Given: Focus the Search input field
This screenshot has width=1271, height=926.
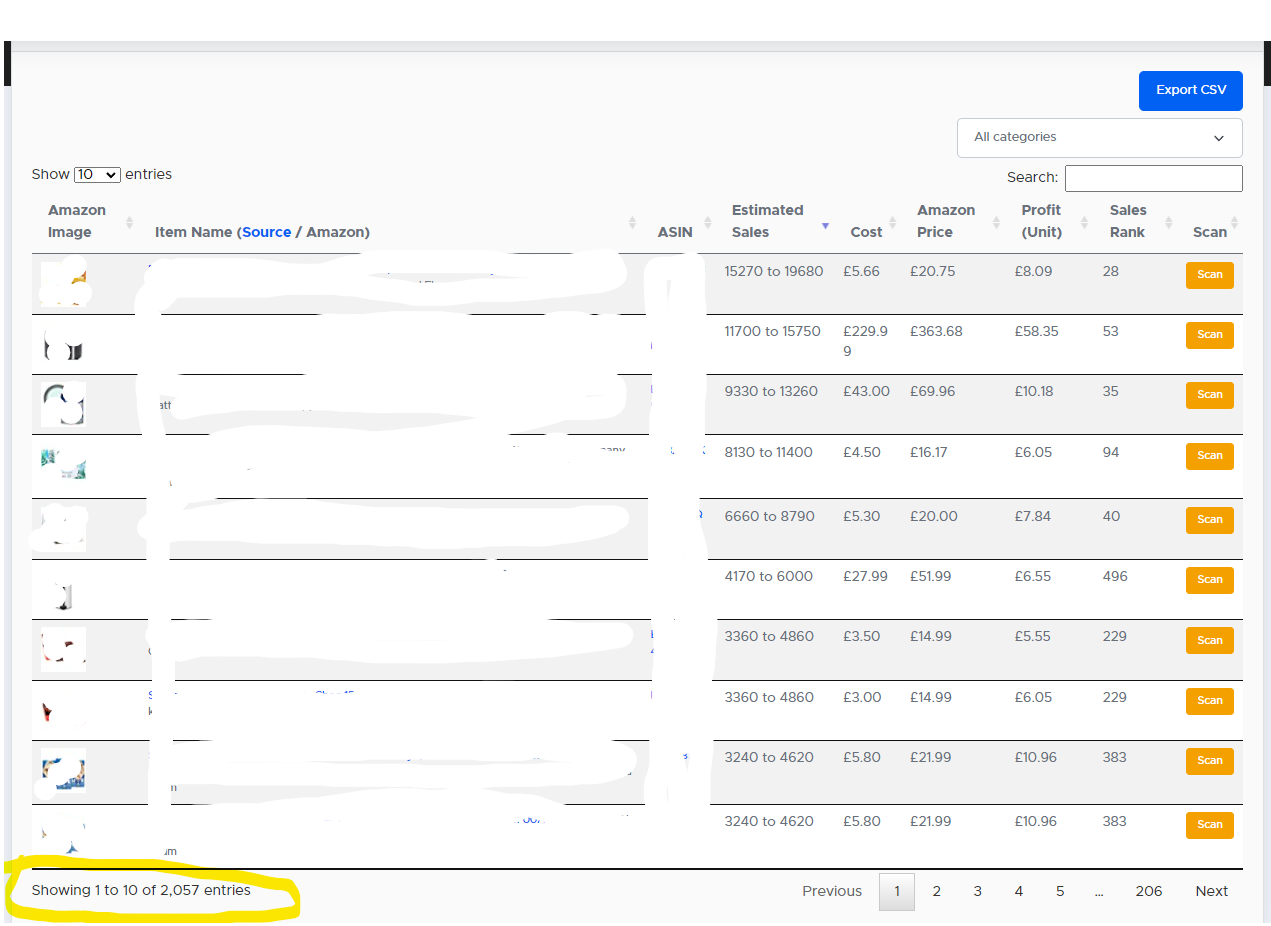Looking at the screenshot, I should [1153, 178].
